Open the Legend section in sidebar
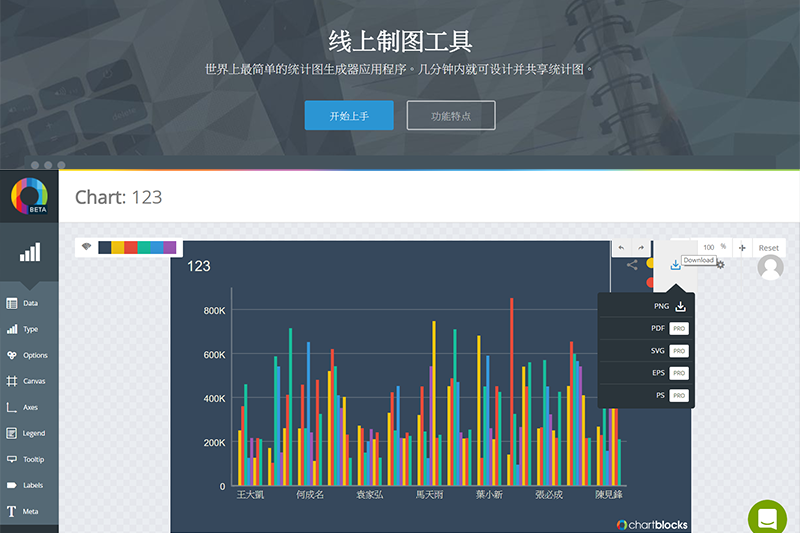The height and width of the screenshot is (533, 800). pyautogui.click(x=29, y=433)
